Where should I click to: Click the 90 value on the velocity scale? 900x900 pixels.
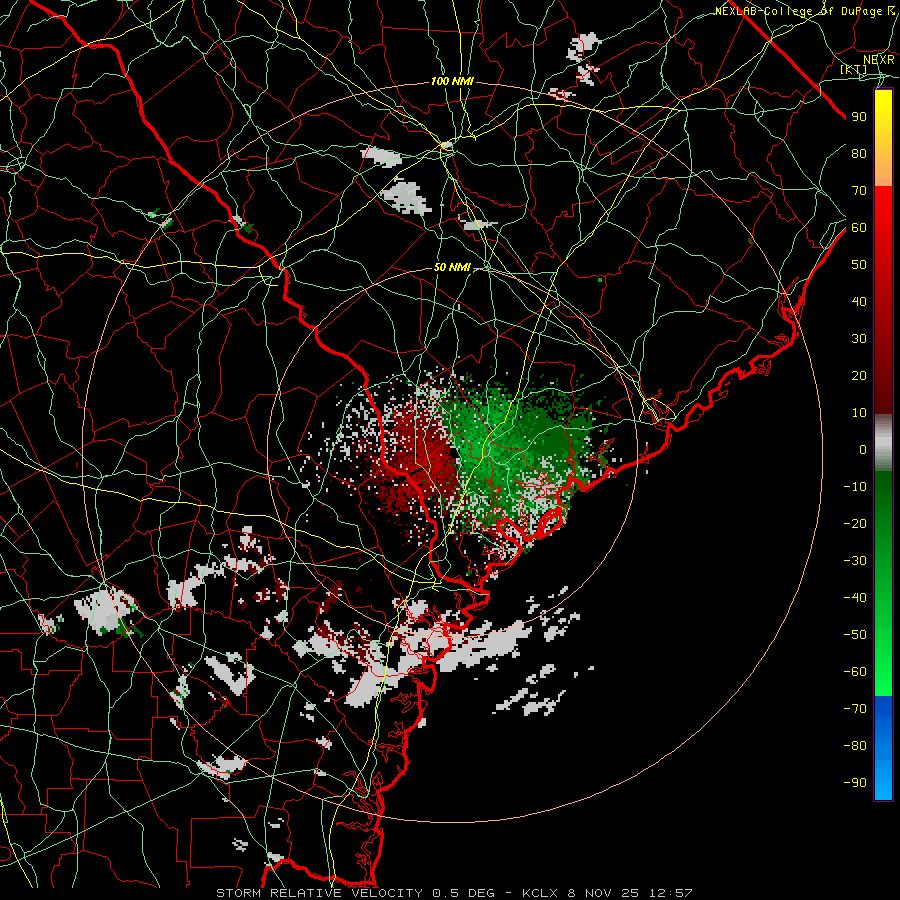(859, 117)
